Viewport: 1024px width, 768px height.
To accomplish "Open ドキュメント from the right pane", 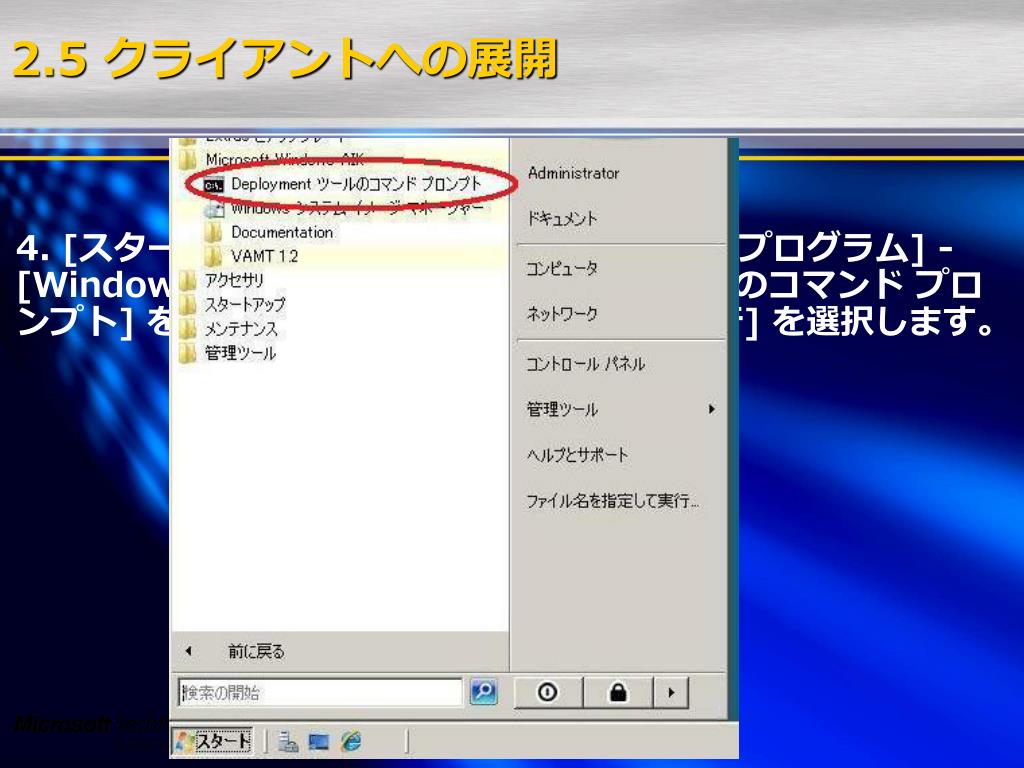I will [x=562, y=219].
